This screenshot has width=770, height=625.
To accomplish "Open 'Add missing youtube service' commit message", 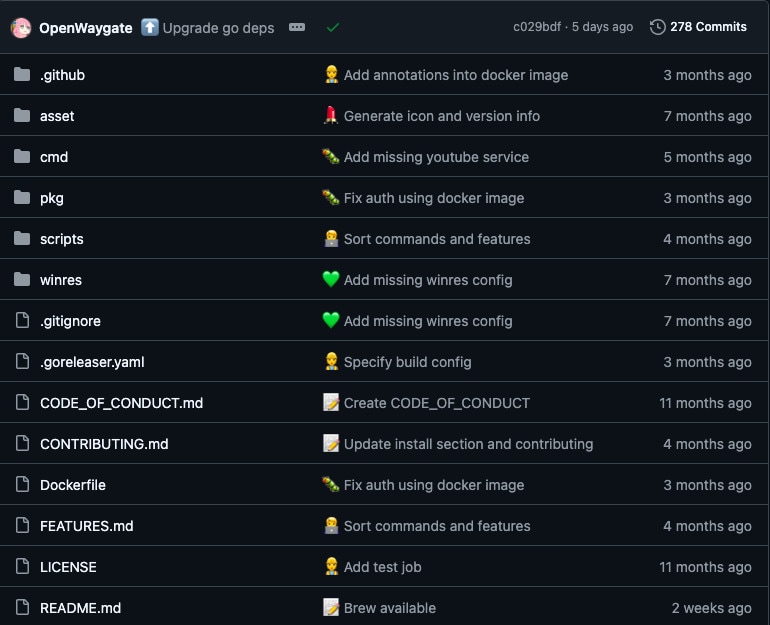I will point(436,157).
